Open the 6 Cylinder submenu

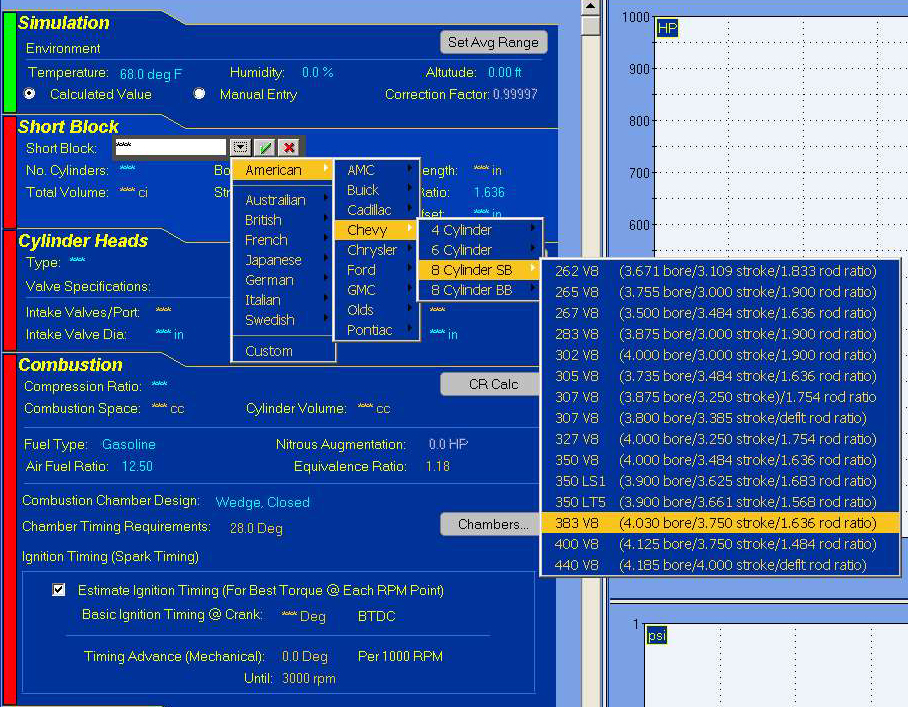pyautogui.click(x=480, y=250)
